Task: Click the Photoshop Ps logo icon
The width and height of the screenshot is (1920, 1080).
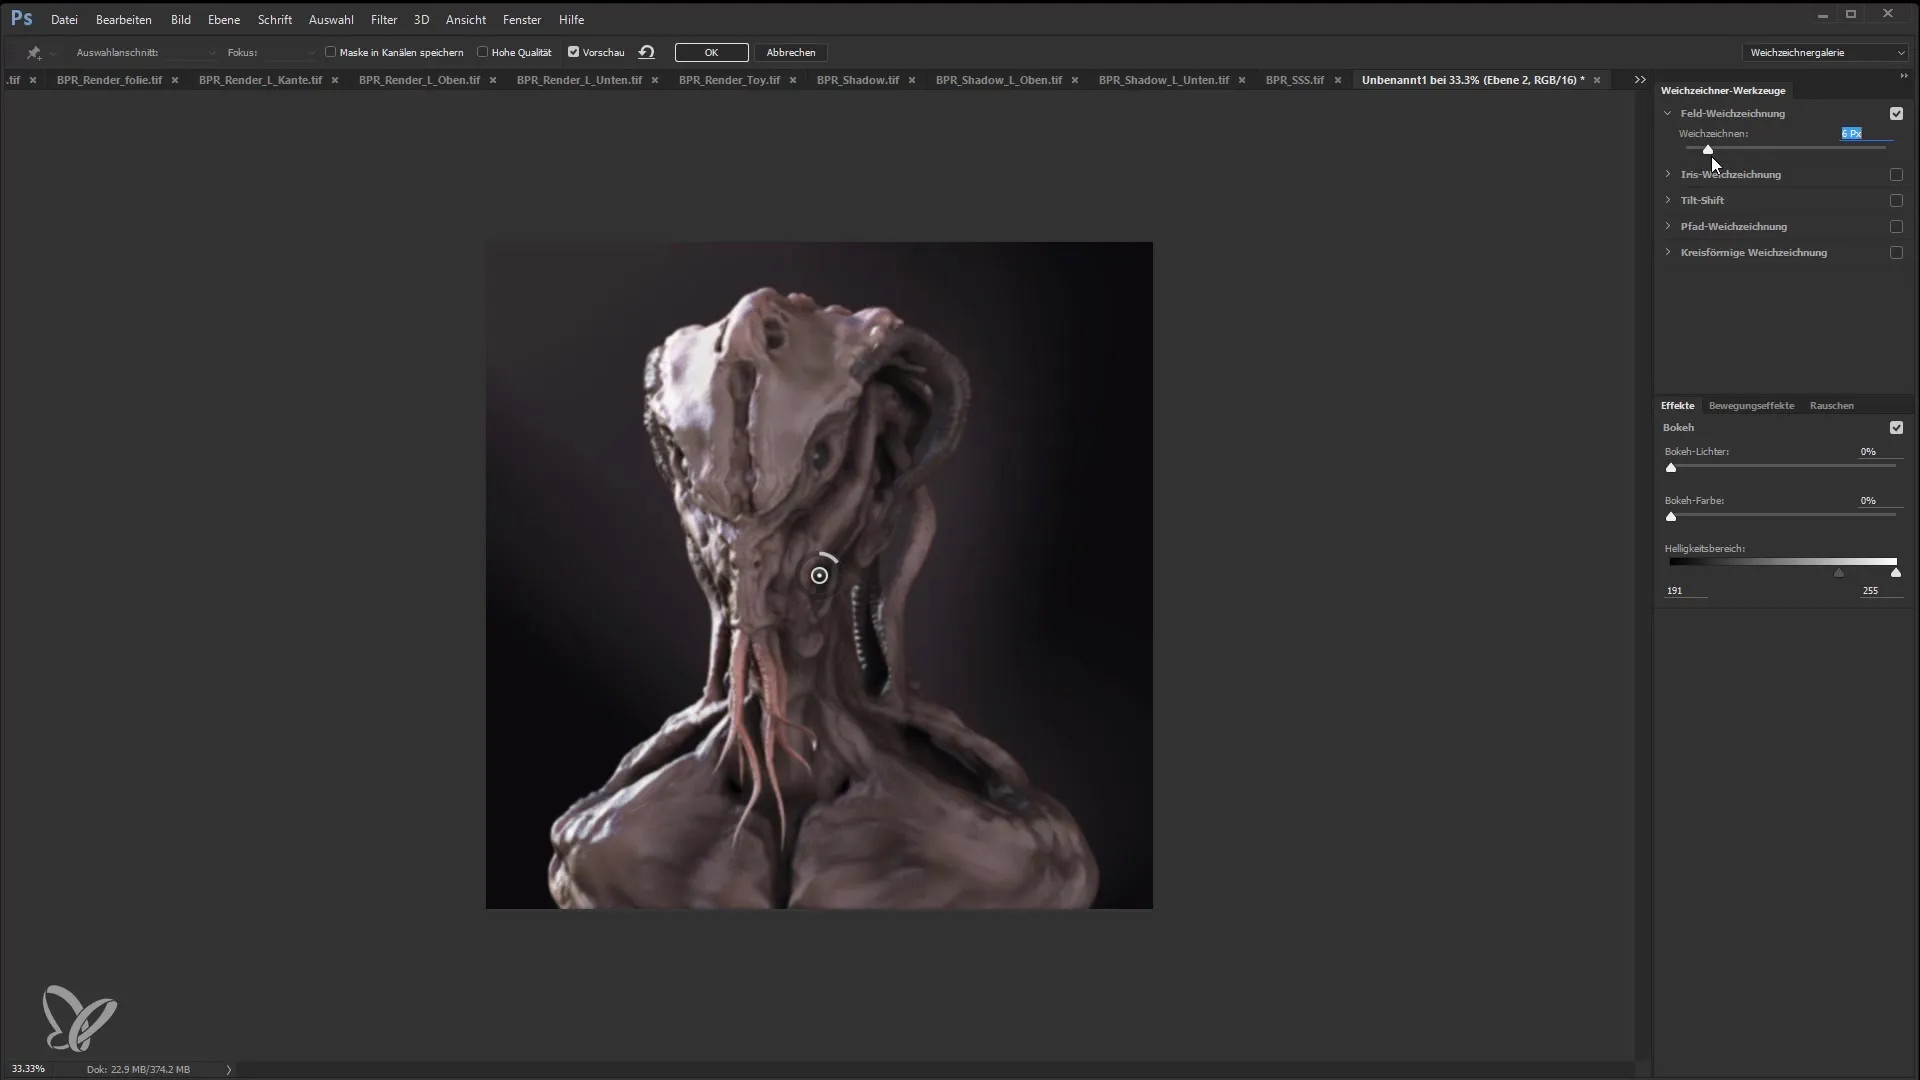Action: tap(21, 18)
